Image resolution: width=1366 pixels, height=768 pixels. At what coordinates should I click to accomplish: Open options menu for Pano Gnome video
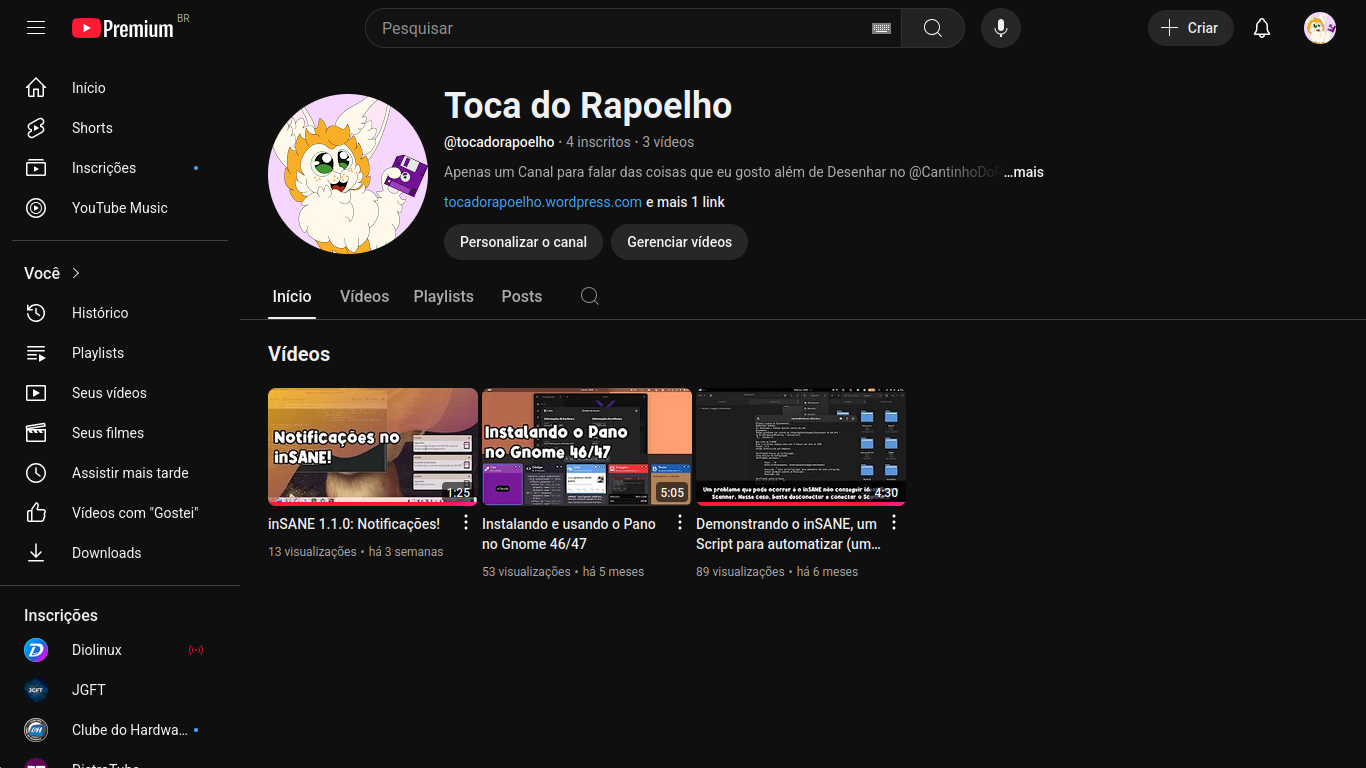[x=680, y=523]
